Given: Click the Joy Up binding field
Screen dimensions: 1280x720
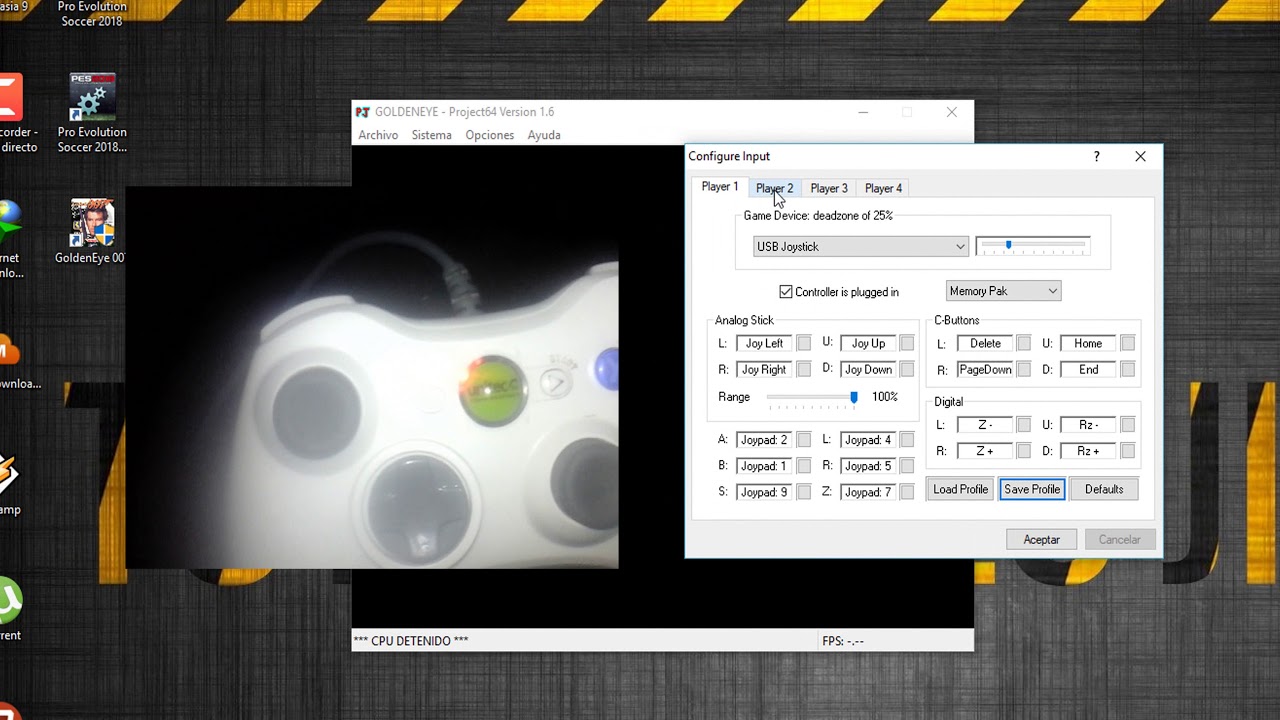Looking at the screenshot, I should coord(868,343).
